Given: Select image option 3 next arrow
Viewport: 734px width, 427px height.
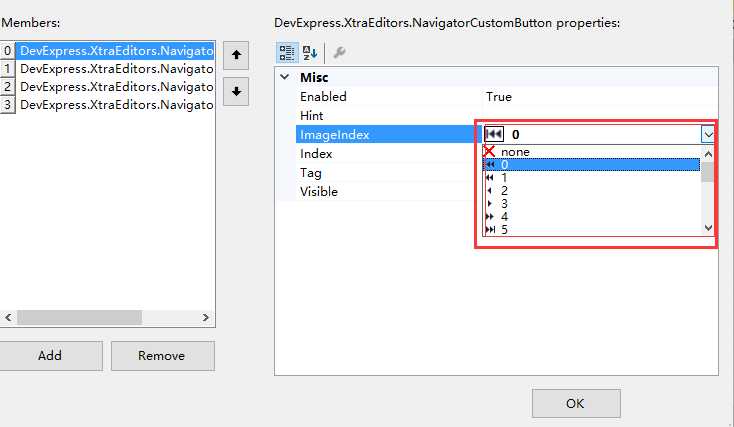Looking at the screenshot, I should [591, 204].
